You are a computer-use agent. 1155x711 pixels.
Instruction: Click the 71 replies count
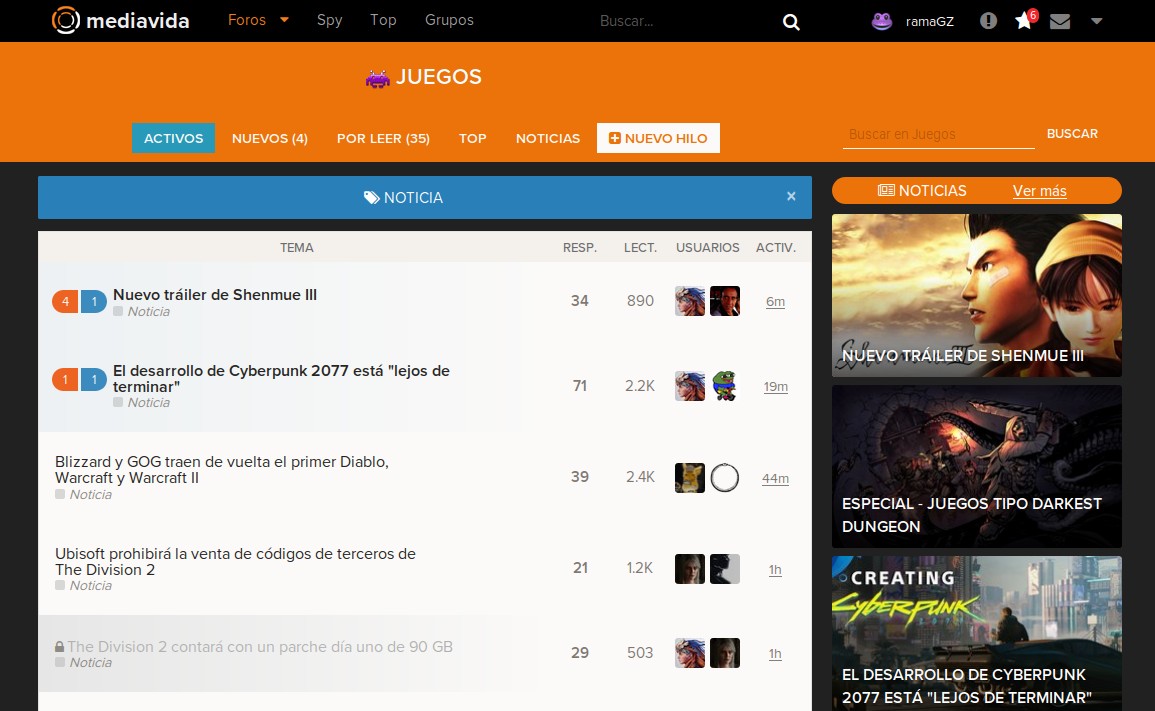click(x=580, y=385)
